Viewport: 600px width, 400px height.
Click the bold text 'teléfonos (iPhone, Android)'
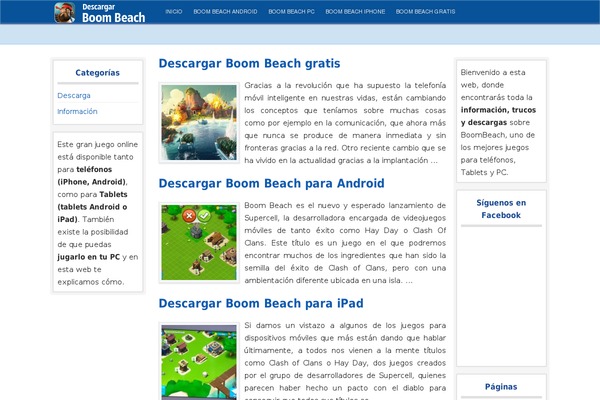coord(92,175)
